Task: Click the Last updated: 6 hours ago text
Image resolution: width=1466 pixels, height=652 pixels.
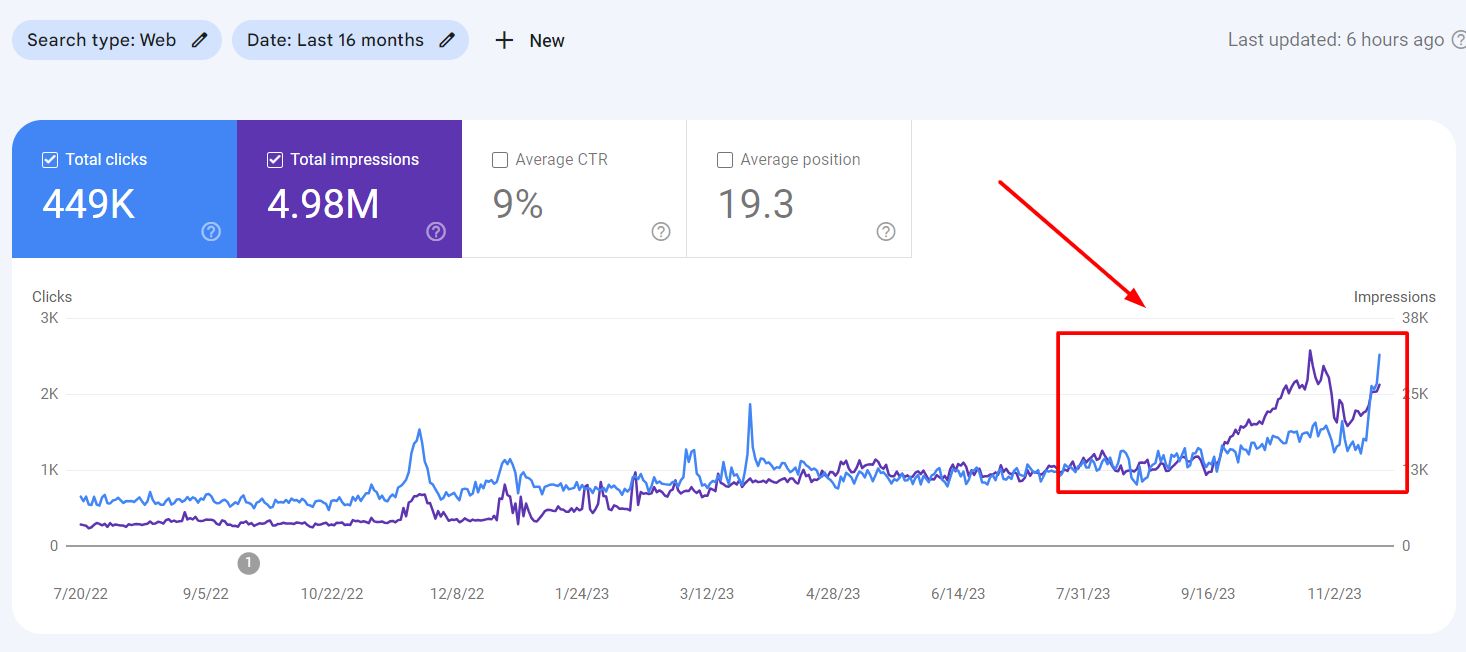Action: coord(1336,40)
